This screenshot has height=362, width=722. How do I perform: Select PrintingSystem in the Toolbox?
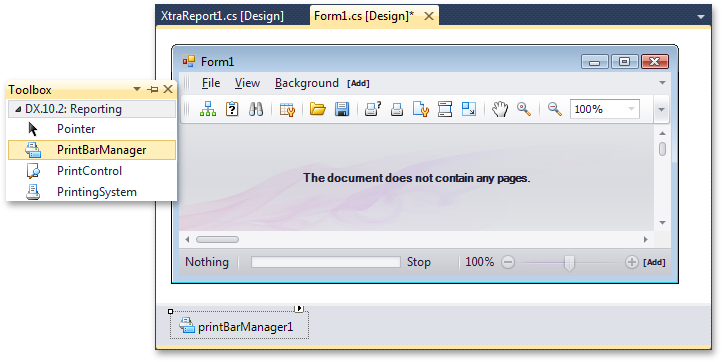(92, 192)
